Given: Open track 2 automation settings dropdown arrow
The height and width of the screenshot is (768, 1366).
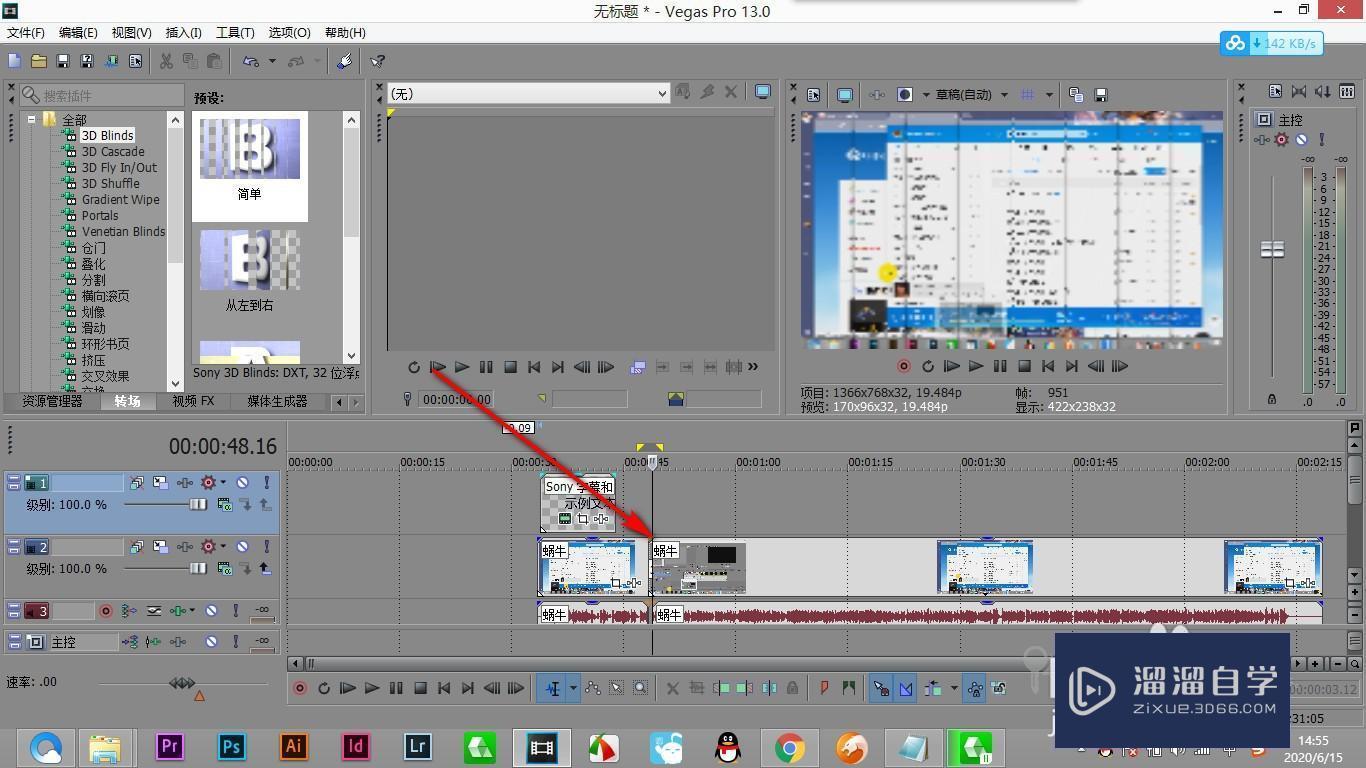Looking at the screenshot, I should pos(223,547).
